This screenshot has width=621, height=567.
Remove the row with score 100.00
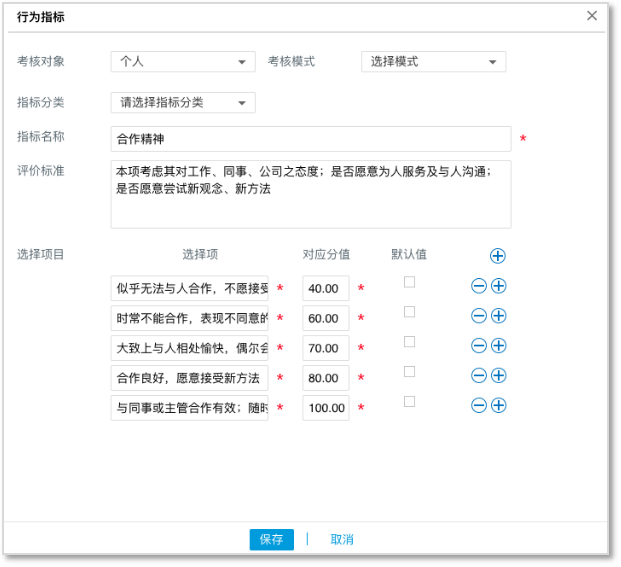point(479,406)
